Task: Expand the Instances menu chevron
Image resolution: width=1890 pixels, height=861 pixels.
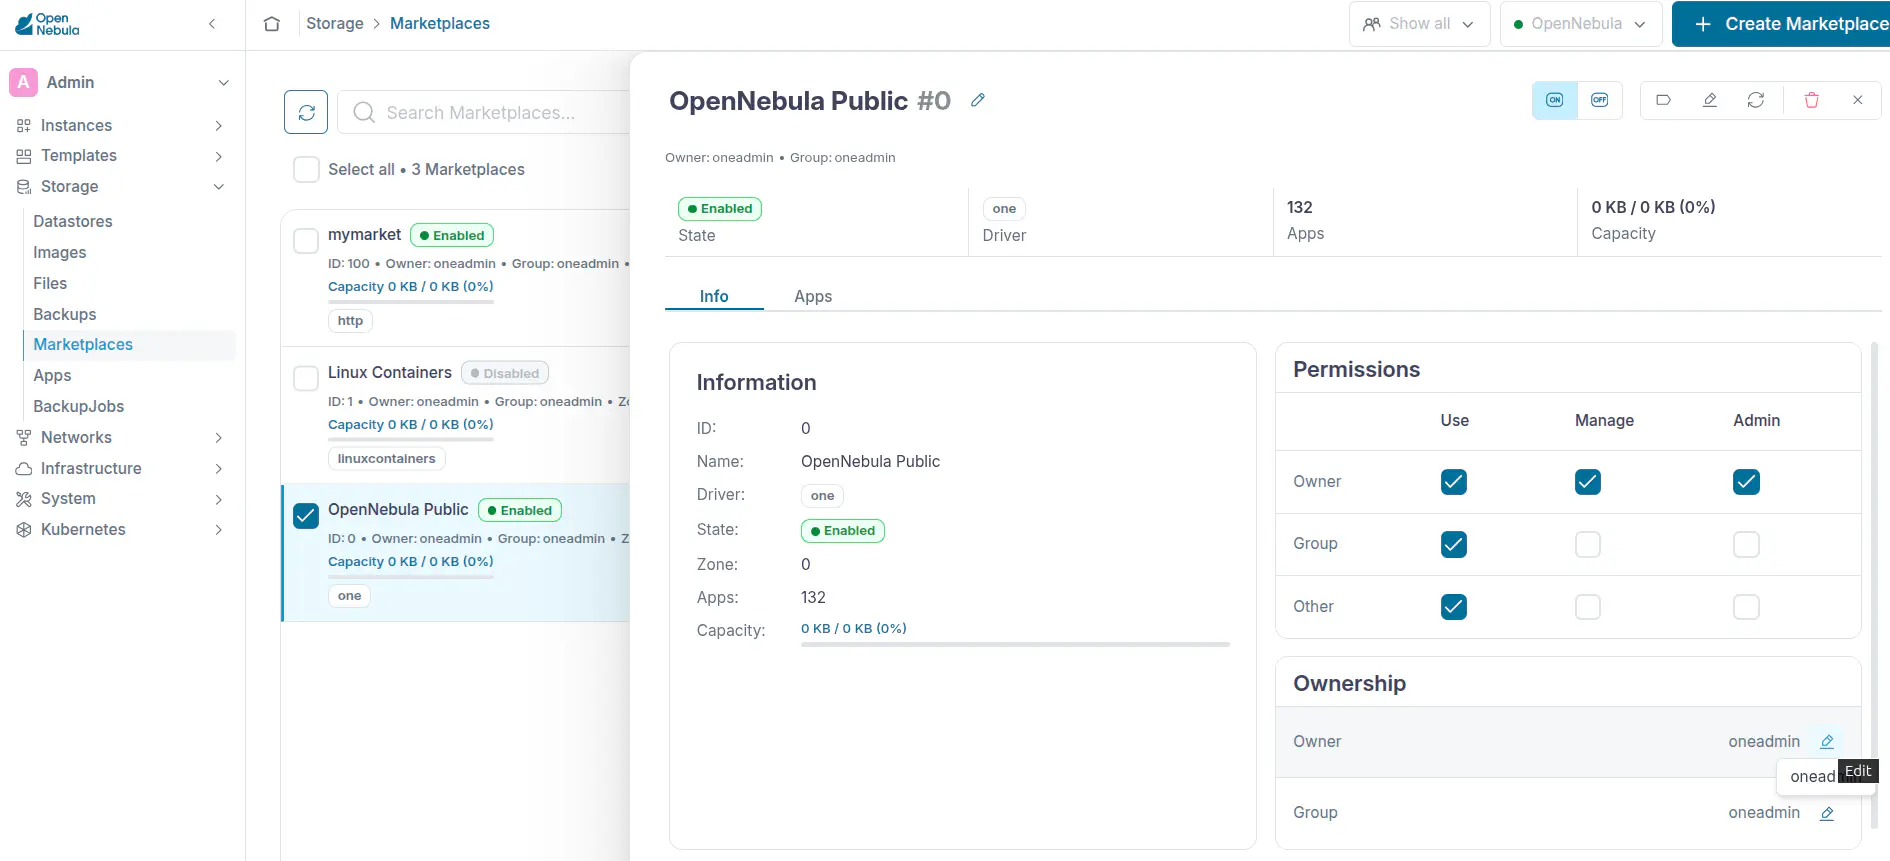Action: [x=219, y=125]
